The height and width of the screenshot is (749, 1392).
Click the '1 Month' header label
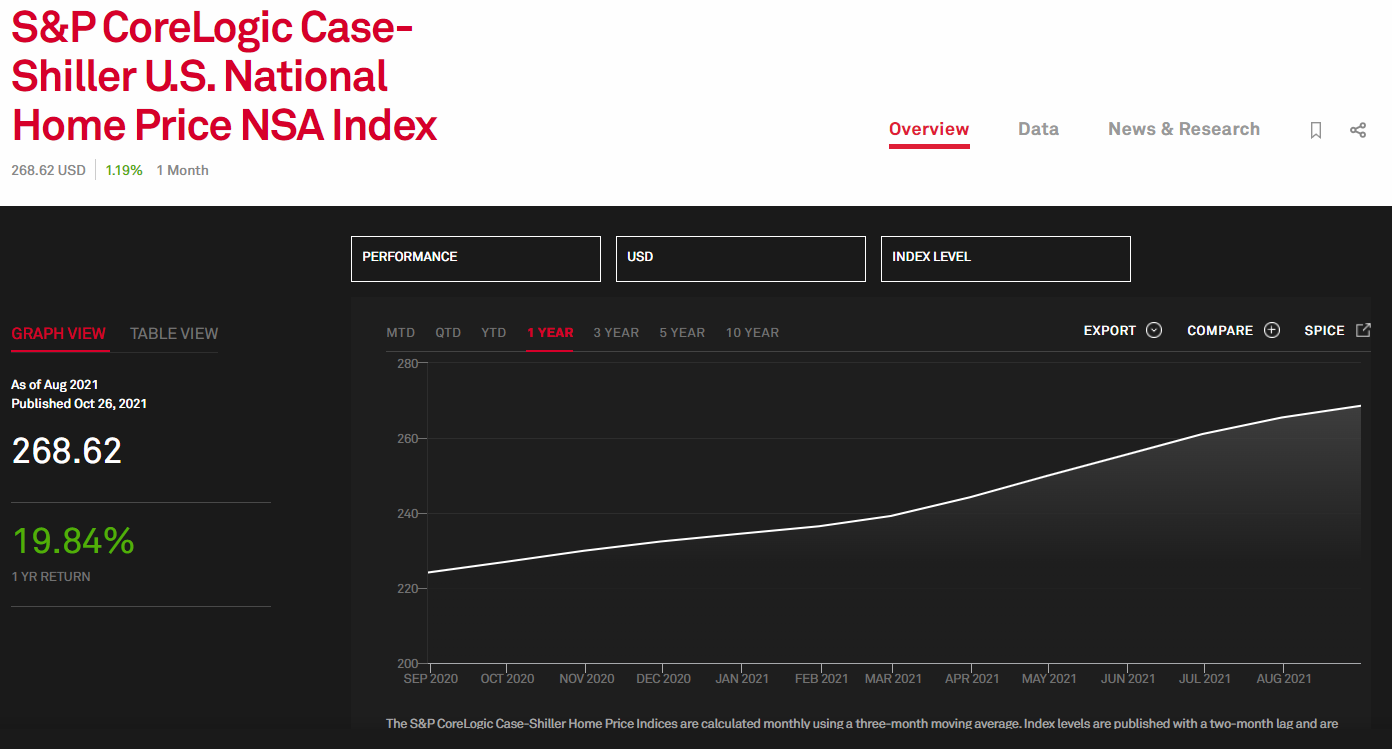pos(182,170)
